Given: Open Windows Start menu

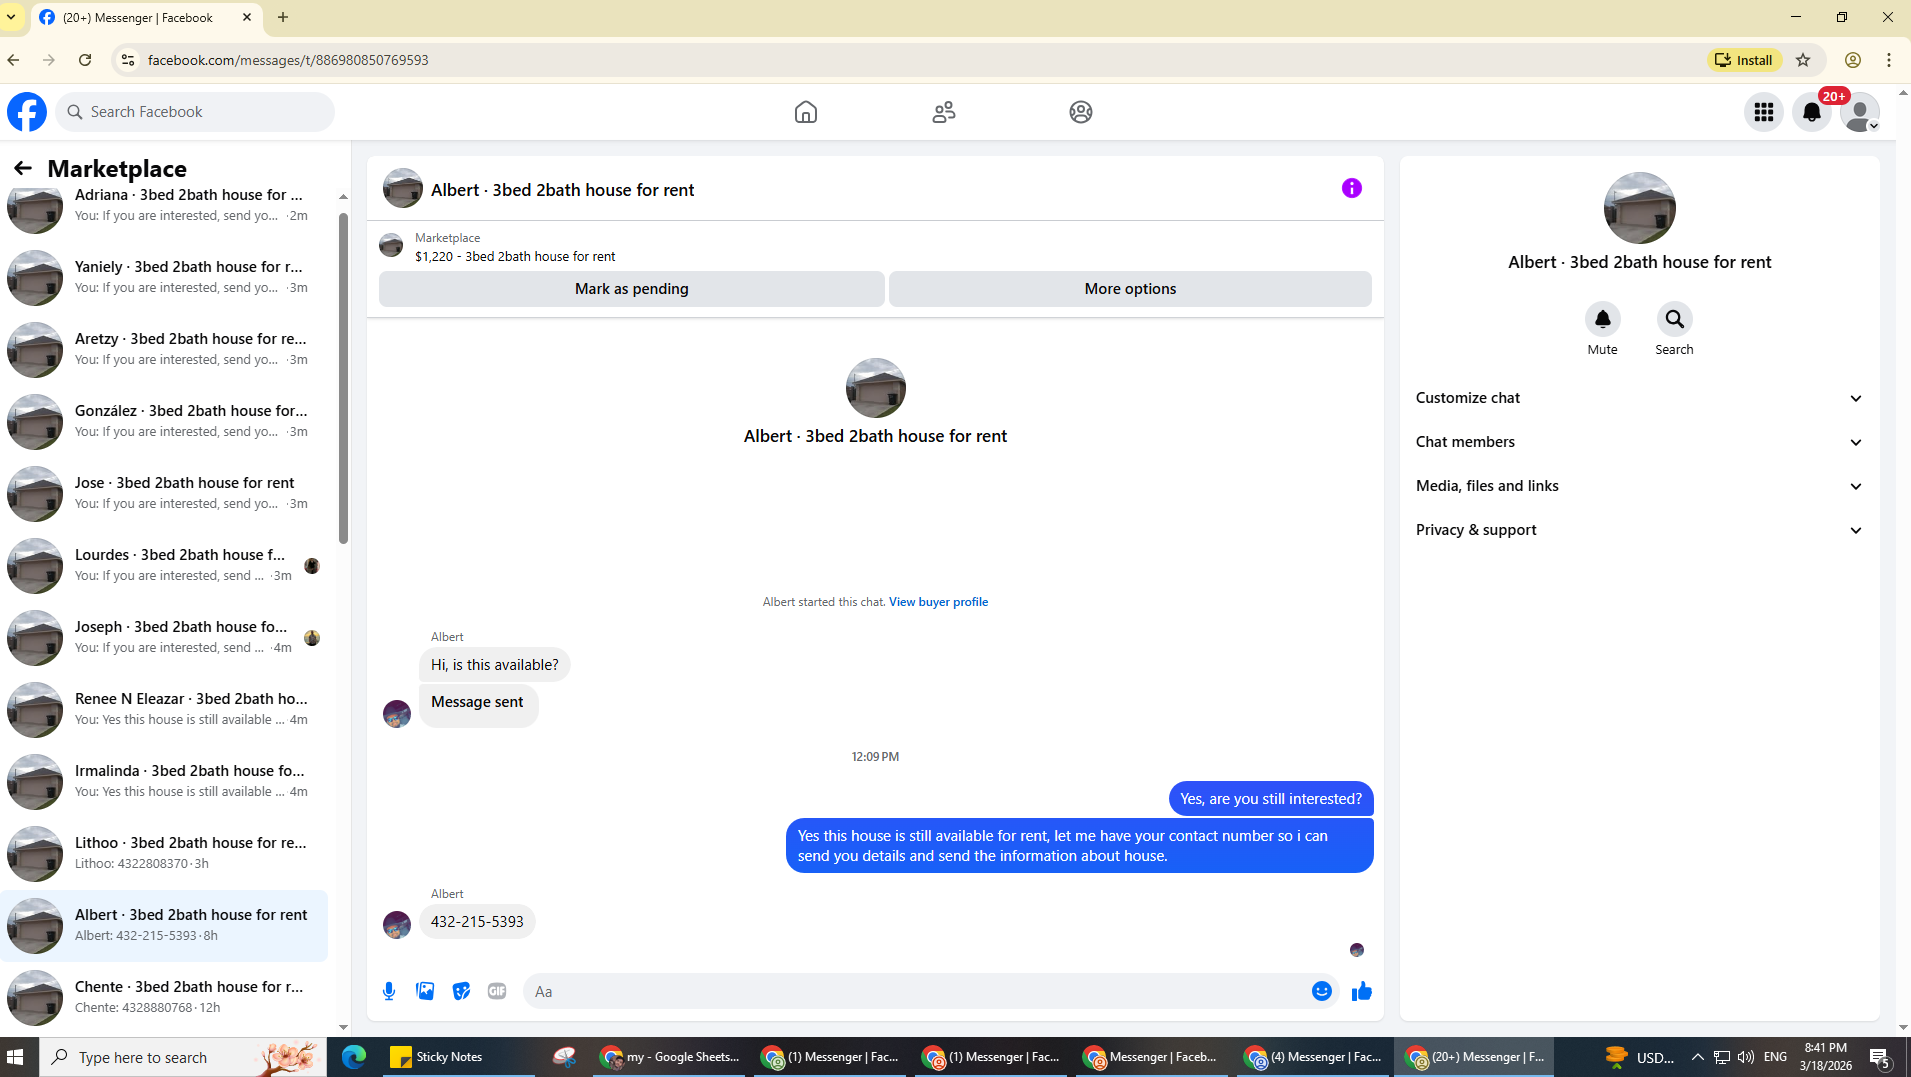Looking at the screenshot, I should coord(15,1057).
